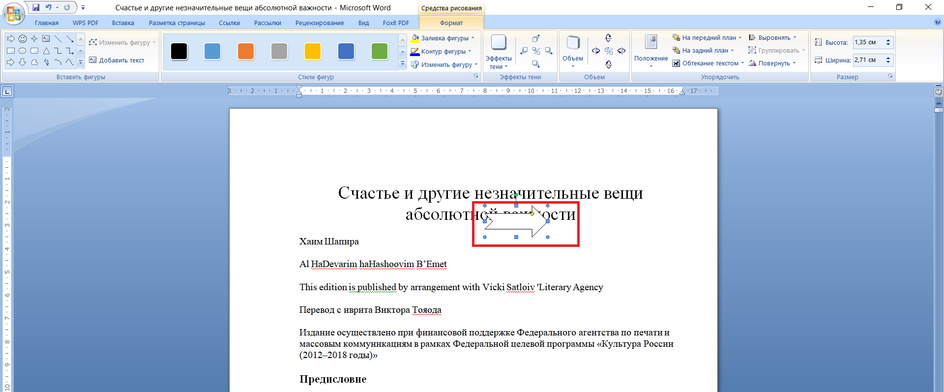Image resolution: width=944 pixels, height=392 pixels.
Task: Tilt the 3-D effect left
Action: point(596,51)
